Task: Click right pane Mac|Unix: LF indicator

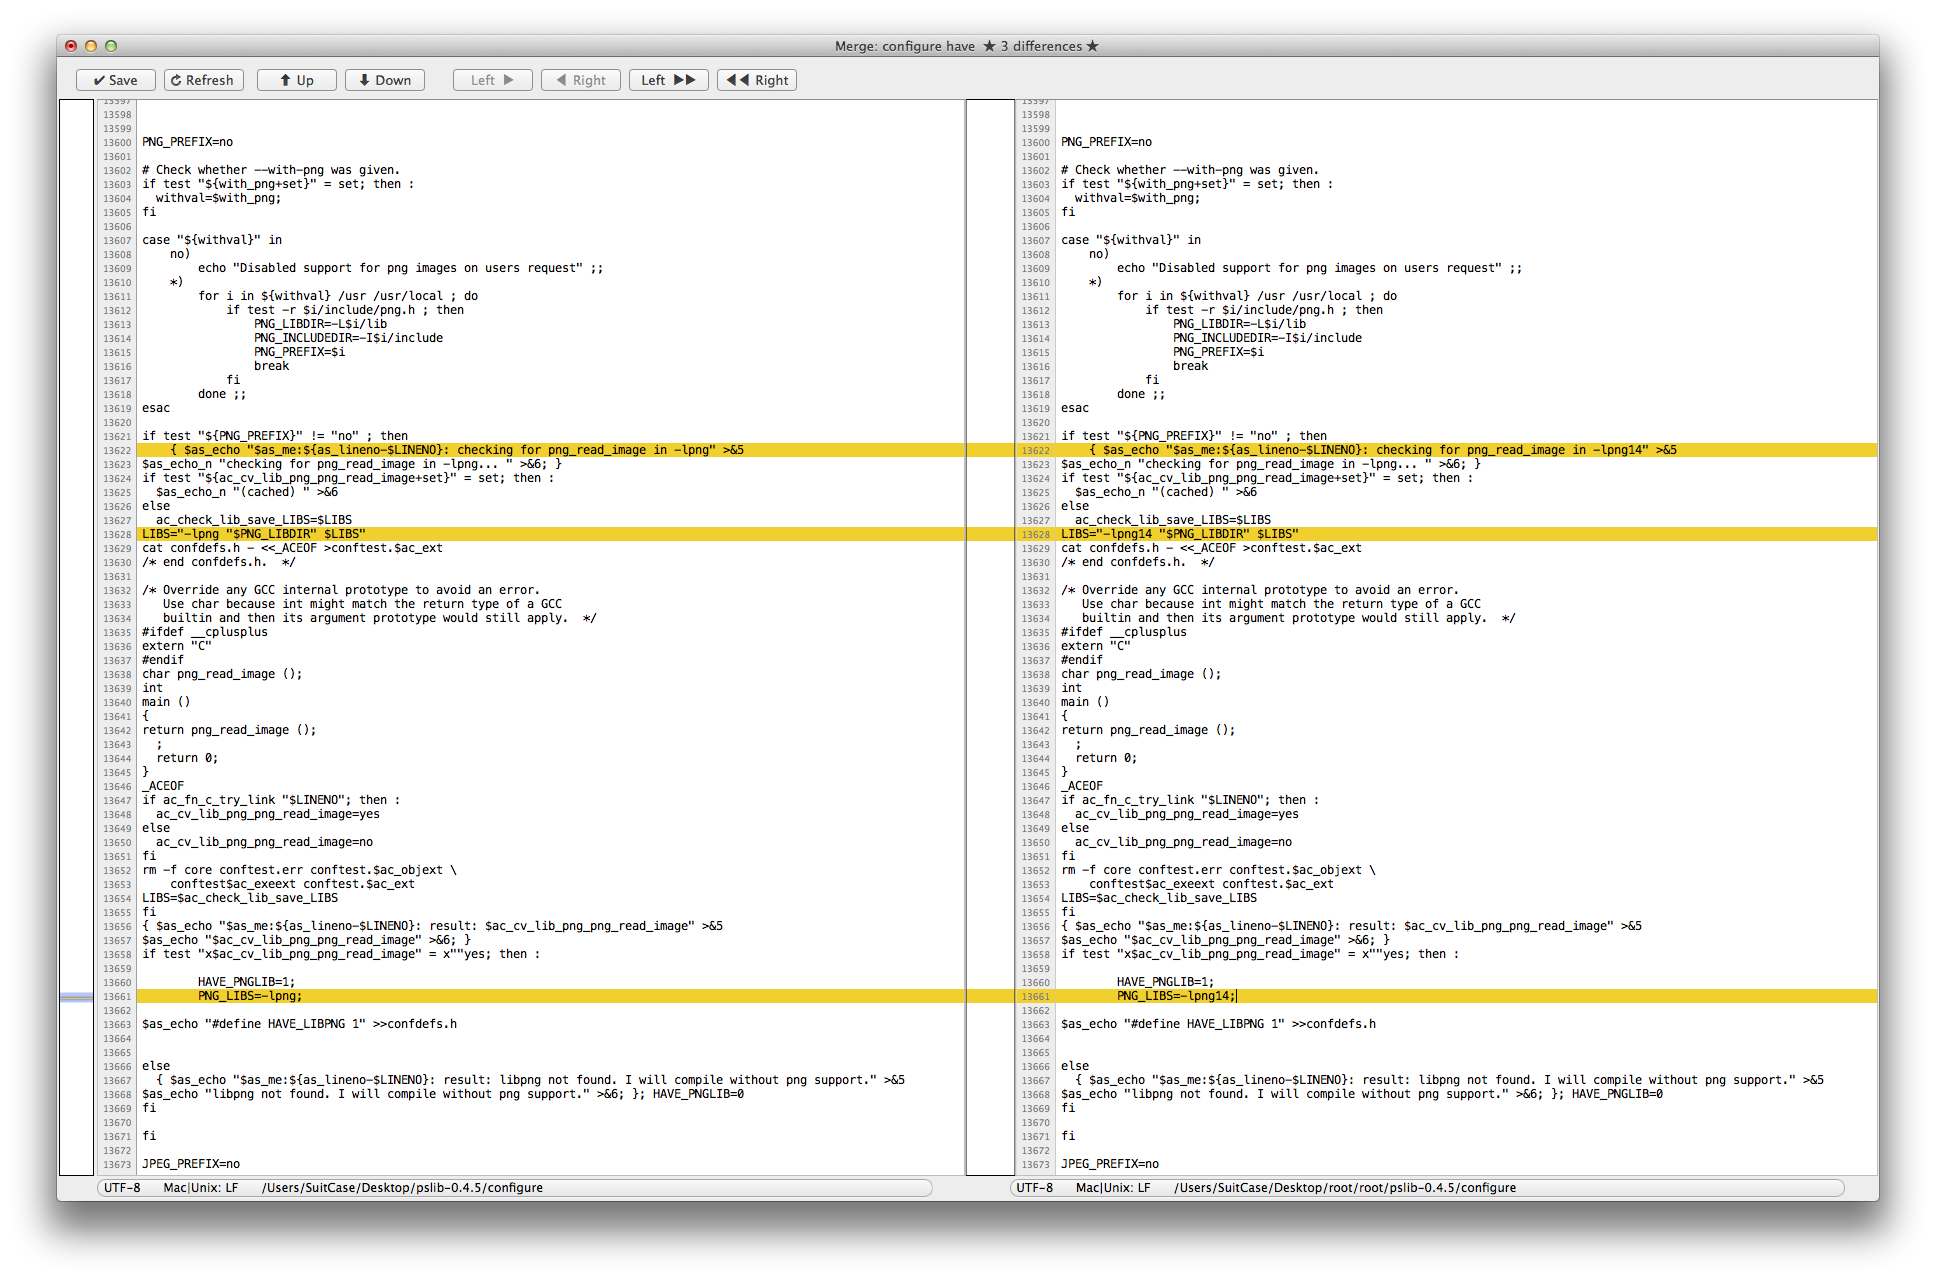Action: (1112, 1188)
